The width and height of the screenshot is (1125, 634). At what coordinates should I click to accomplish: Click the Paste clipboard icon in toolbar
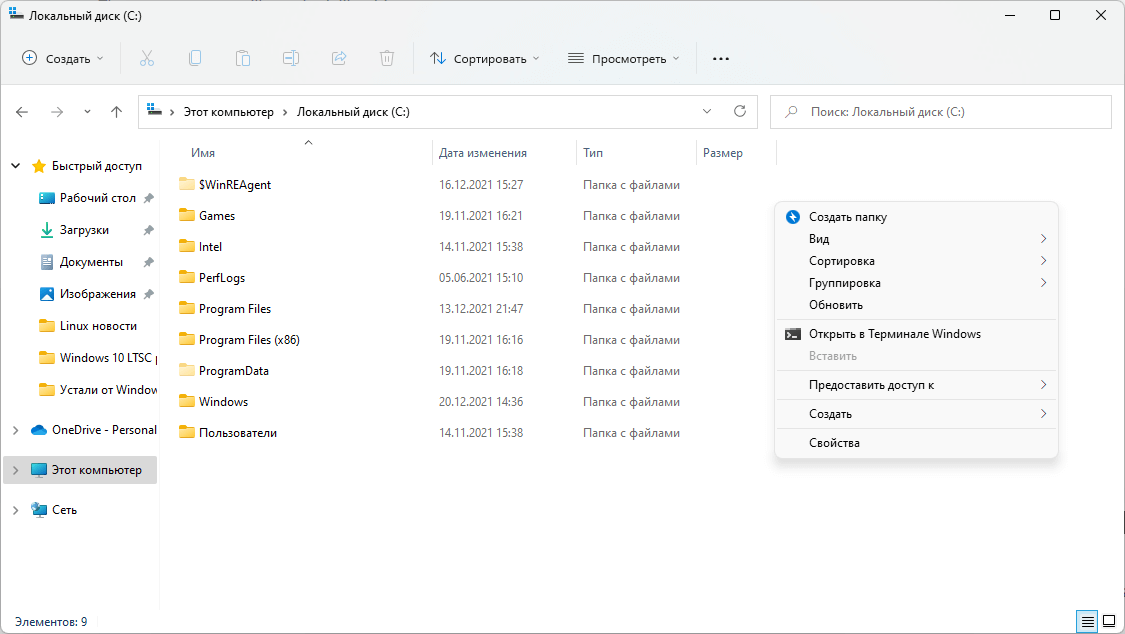pyautogui.click(x=243, y=59)
